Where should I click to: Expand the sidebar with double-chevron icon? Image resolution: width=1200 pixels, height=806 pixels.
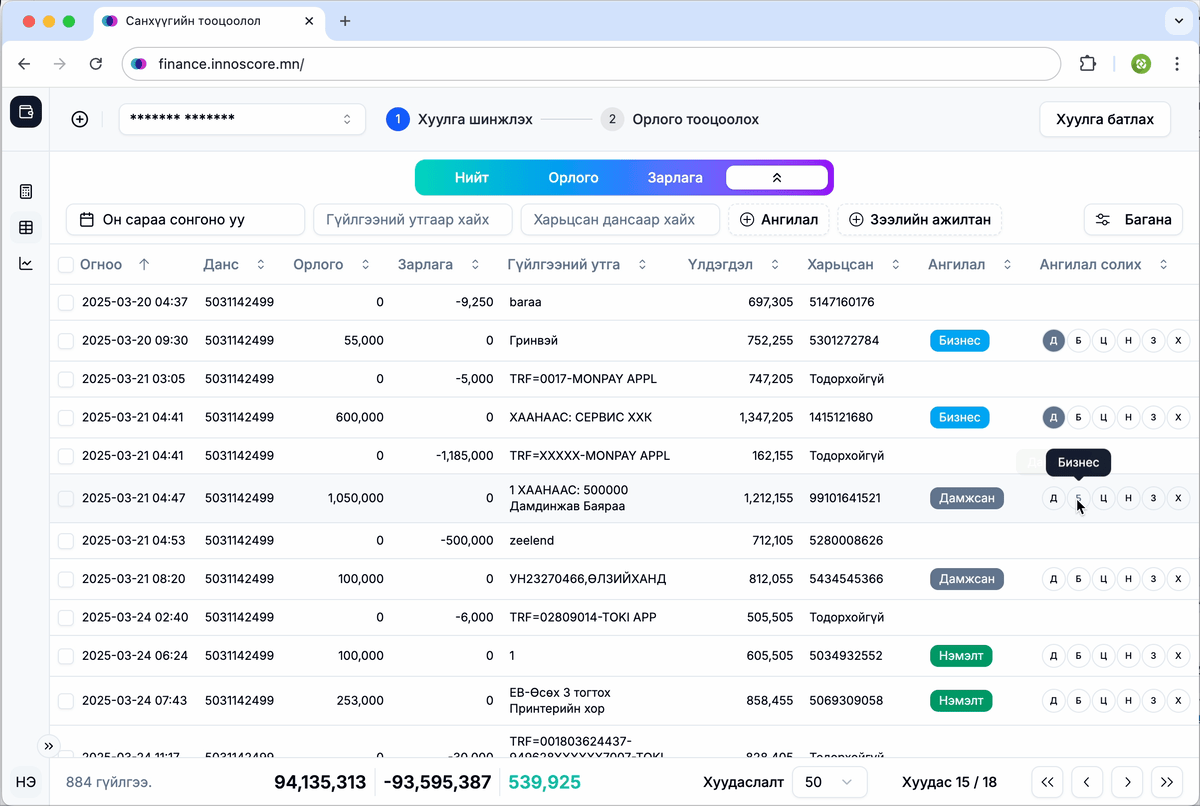click(48, 746)
